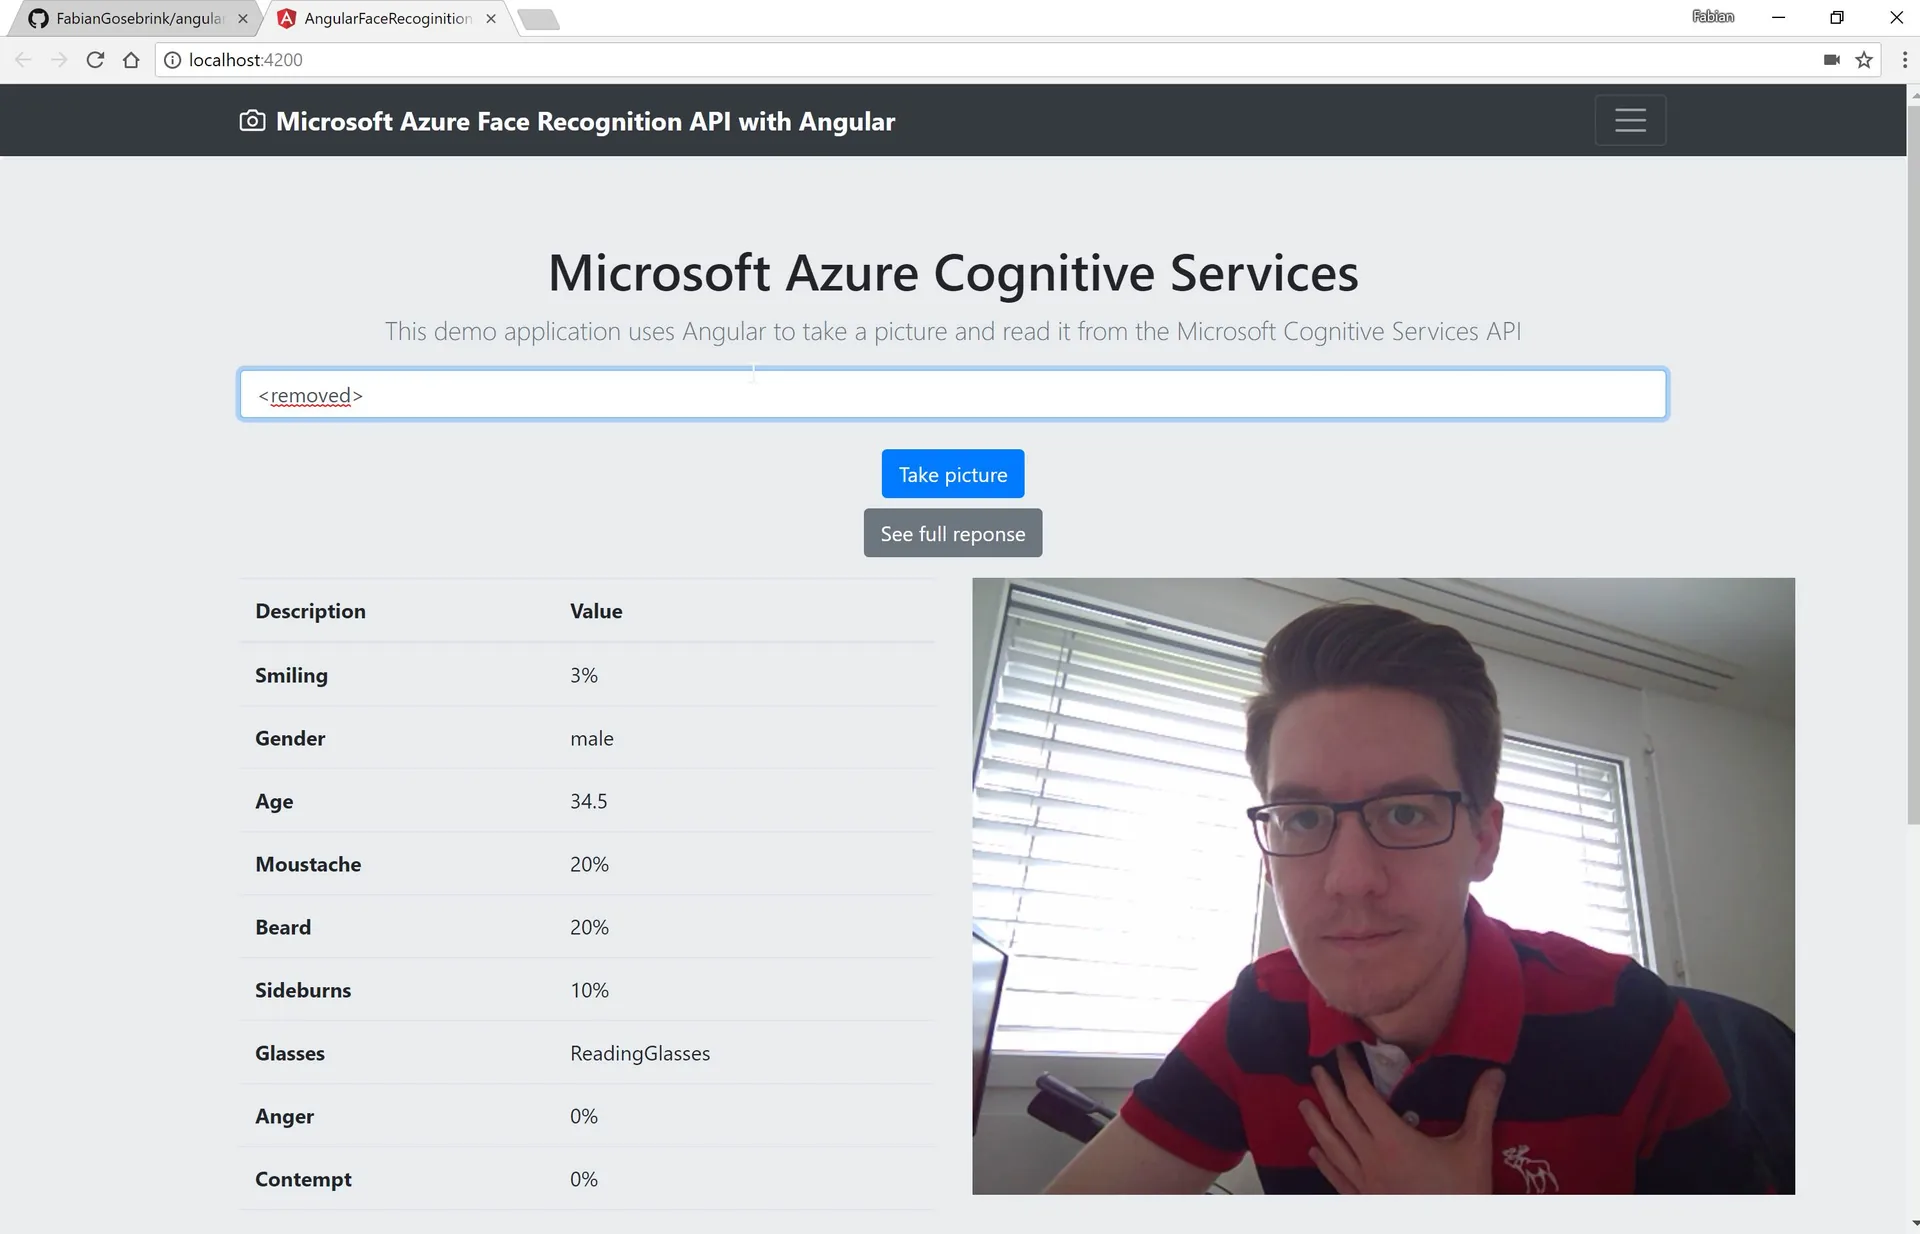Screen dimensions: 1920x1234
Task: Click the ReadingGlasses value
Action: (x=640, y=1053)
